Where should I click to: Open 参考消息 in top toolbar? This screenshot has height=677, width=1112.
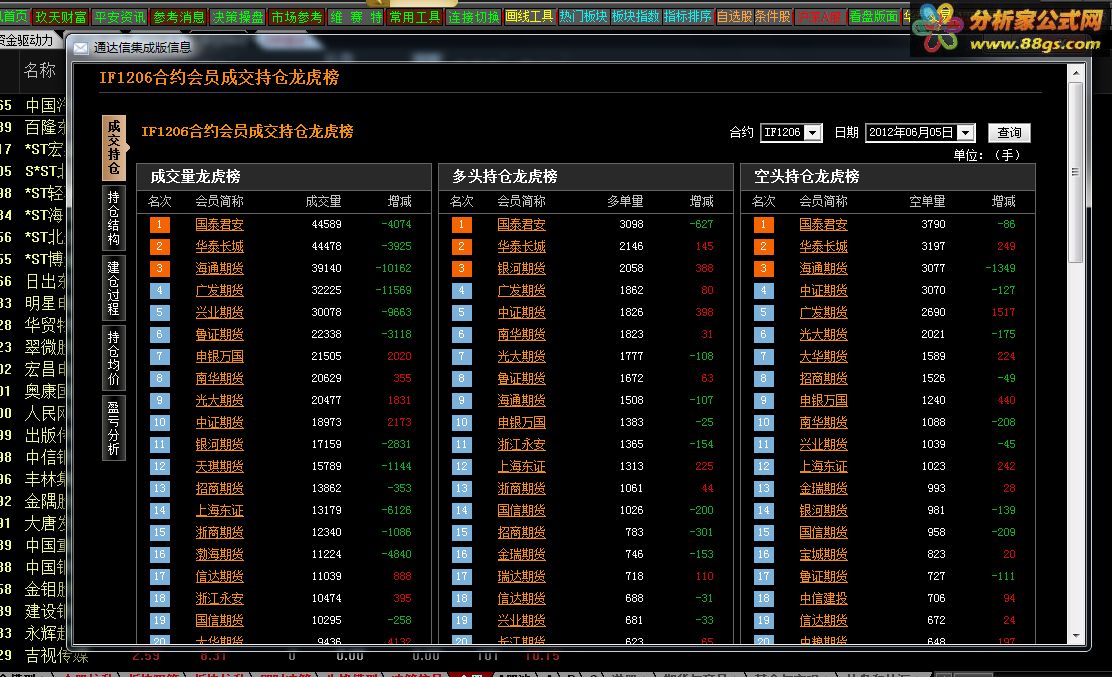coord(179,16)
